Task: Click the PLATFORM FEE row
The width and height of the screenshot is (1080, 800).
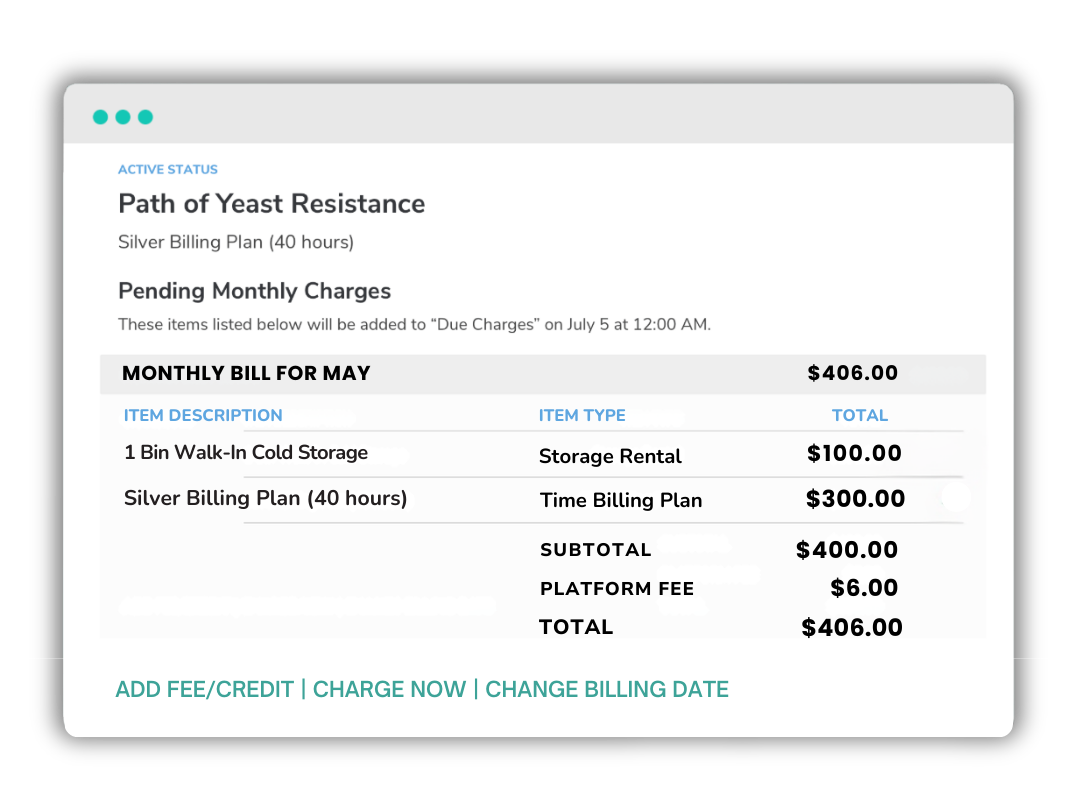Action: [x=617, y=589]
